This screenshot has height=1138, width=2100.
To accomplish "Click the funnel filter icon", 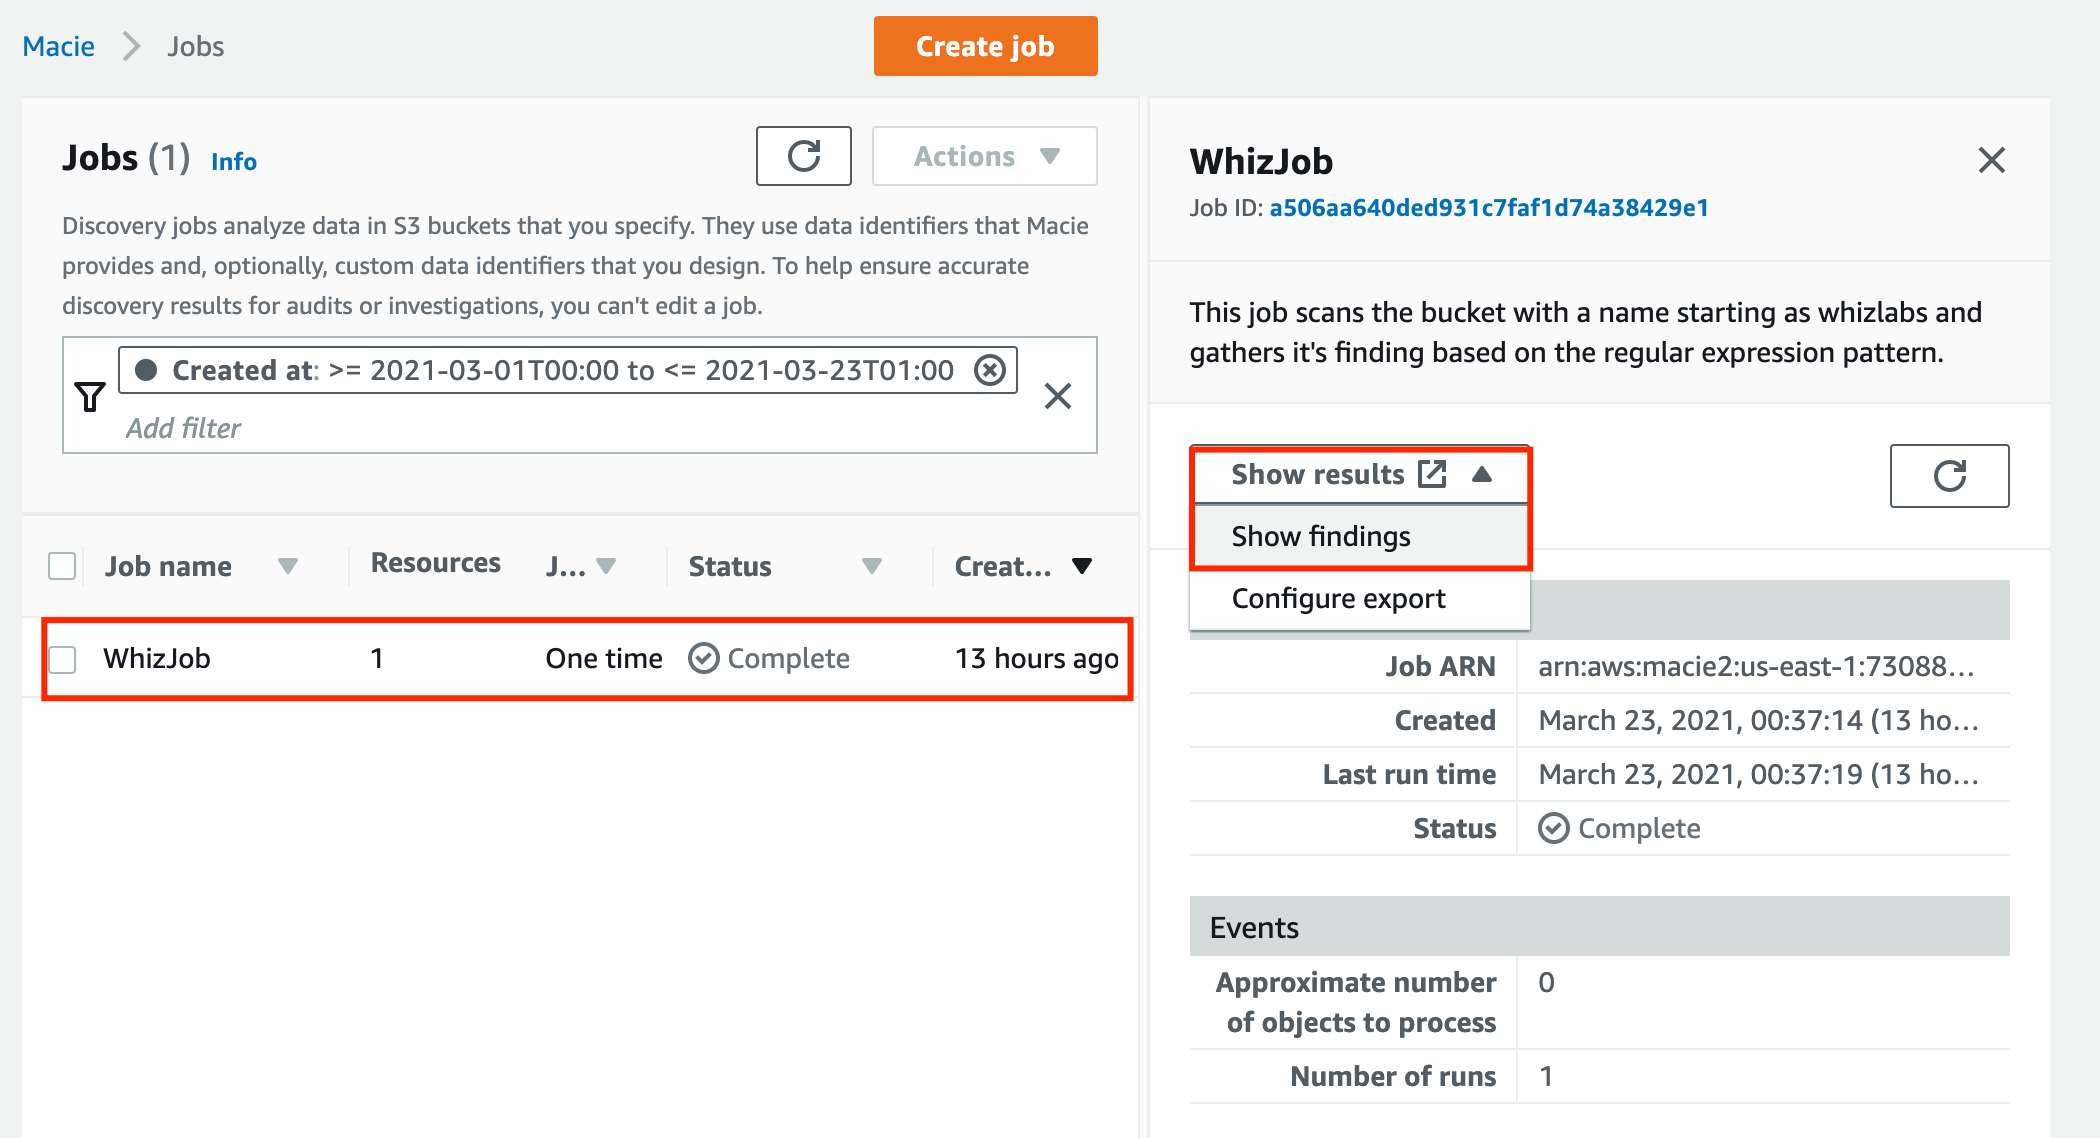I will (90, 396).
